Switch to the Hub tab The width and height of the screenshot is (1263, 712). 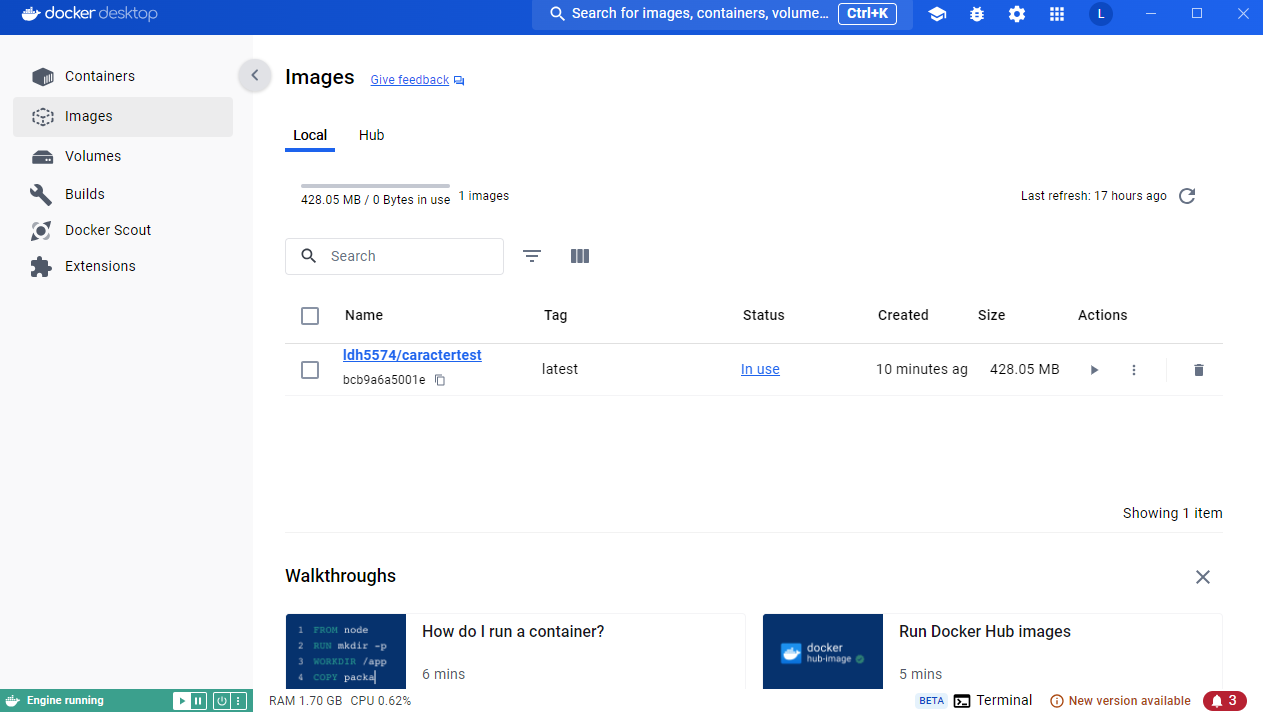pos(371,135)
